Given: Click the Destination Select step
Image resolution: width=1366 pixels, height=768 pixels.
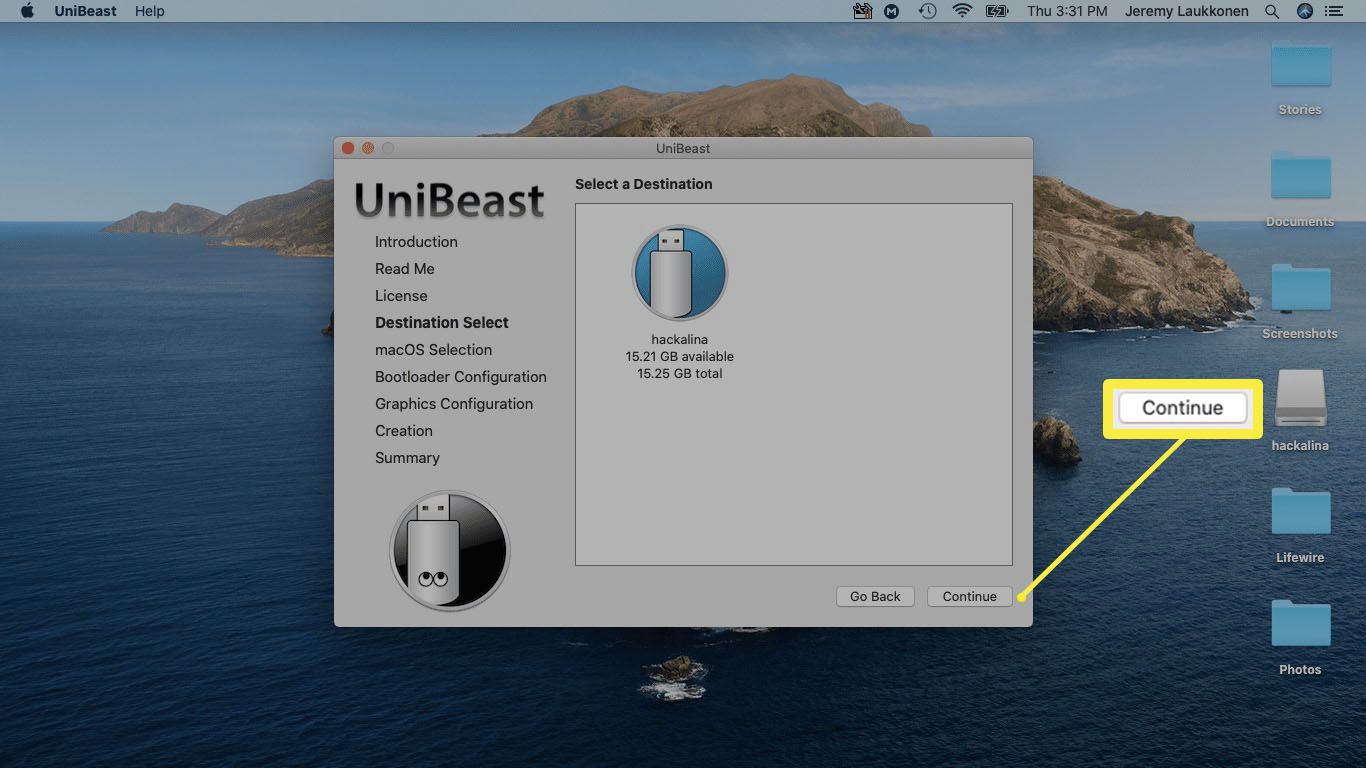Looking at the screenshot, I should pyautogui.click(x=442, y=323).
